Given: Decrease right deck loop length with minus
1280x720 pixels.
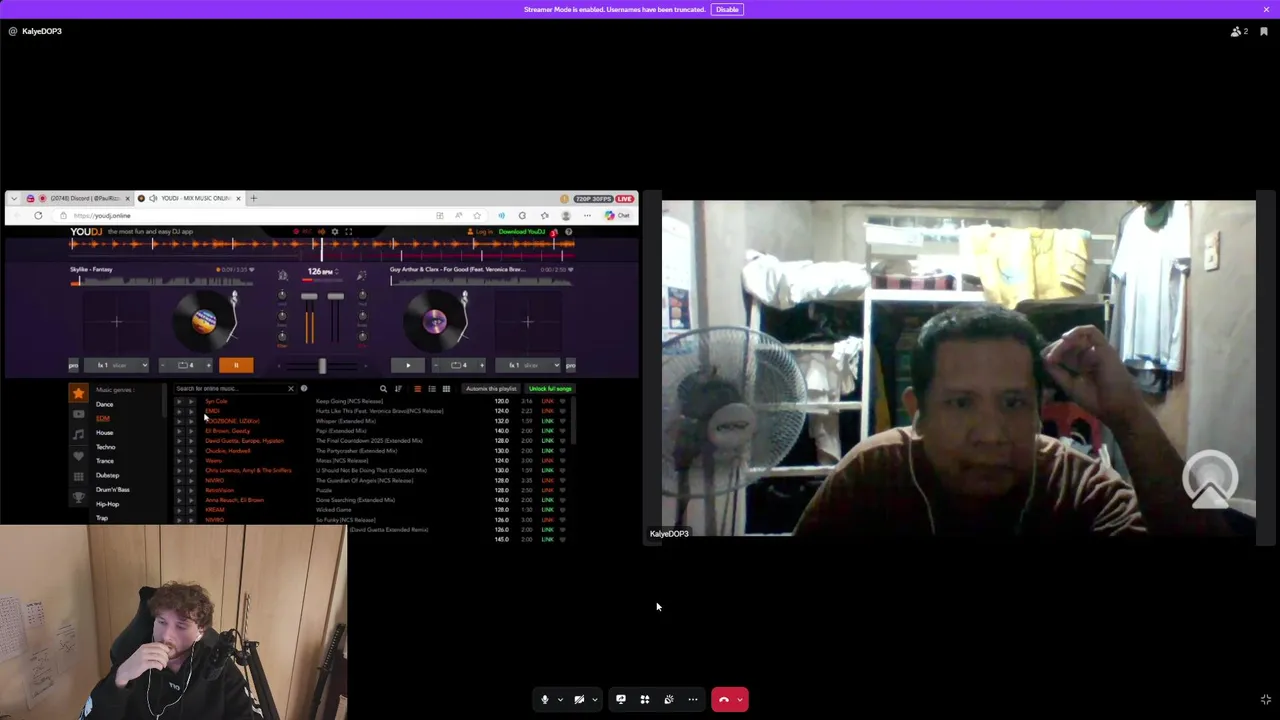Looking at the screenshot, I should click(x=435, y=365).
